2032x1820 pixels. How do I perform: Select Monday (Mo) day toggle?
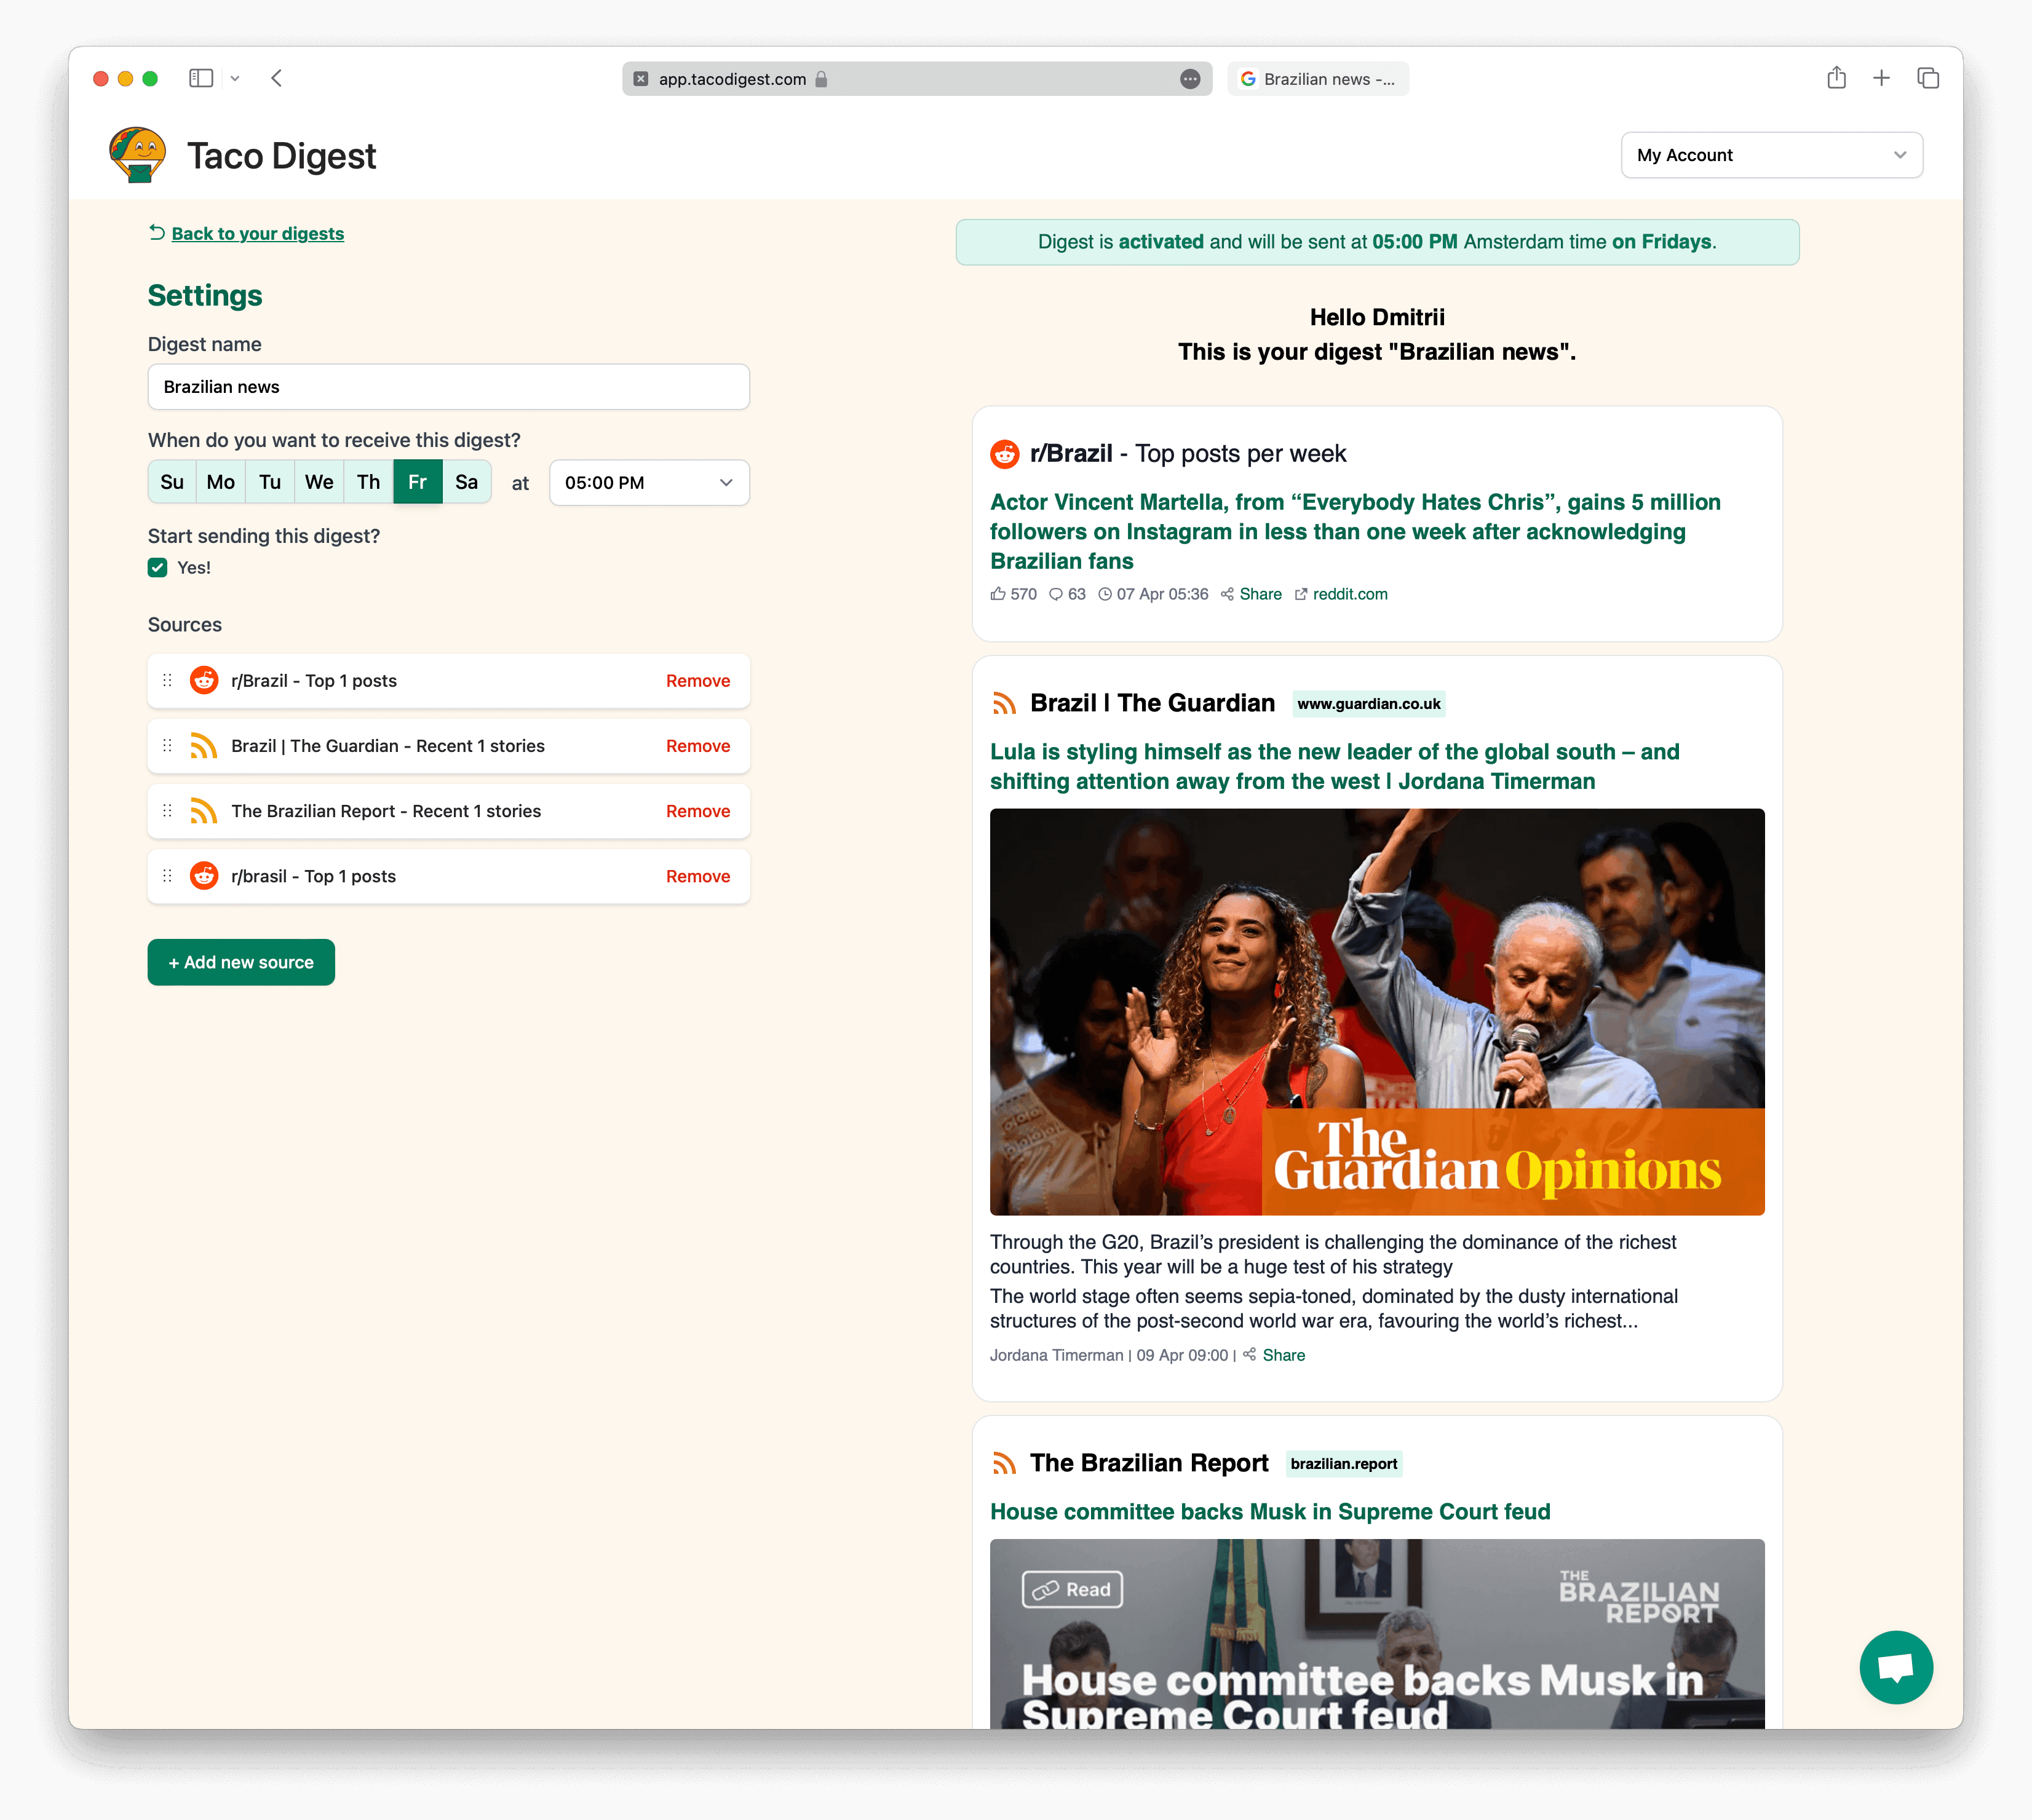point(221,482)
